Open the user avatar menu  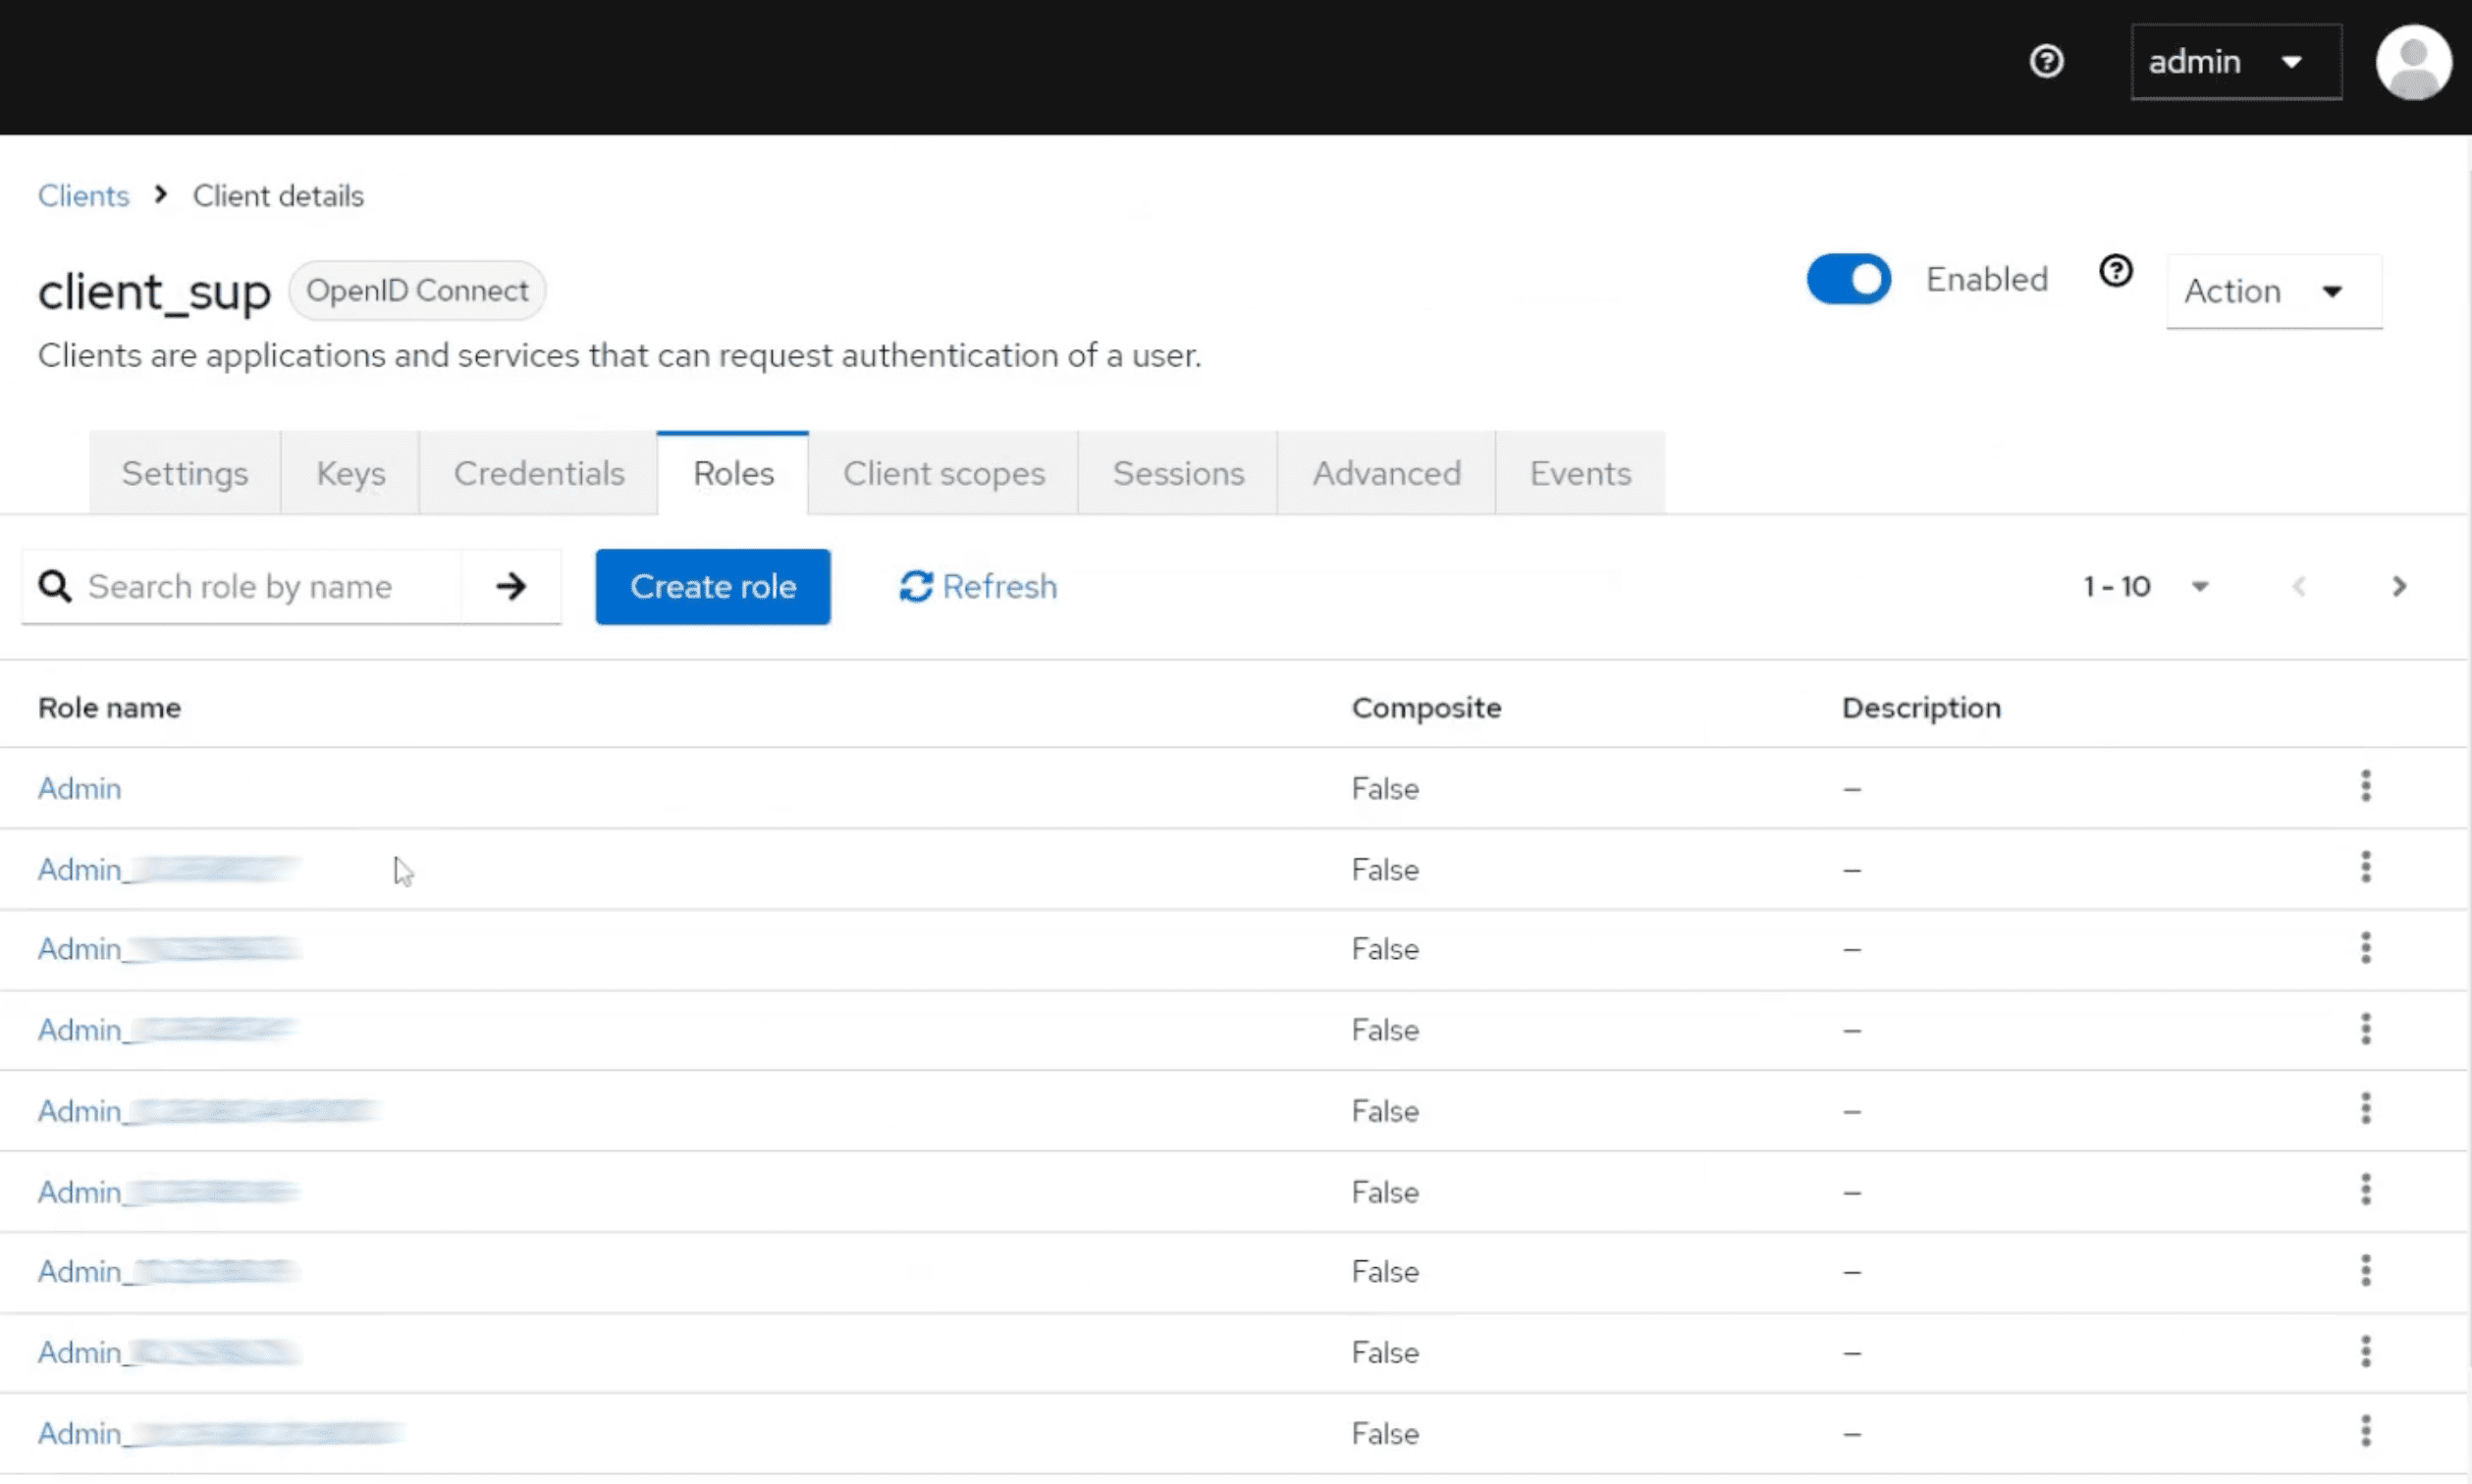click(x=2412, y=62)
